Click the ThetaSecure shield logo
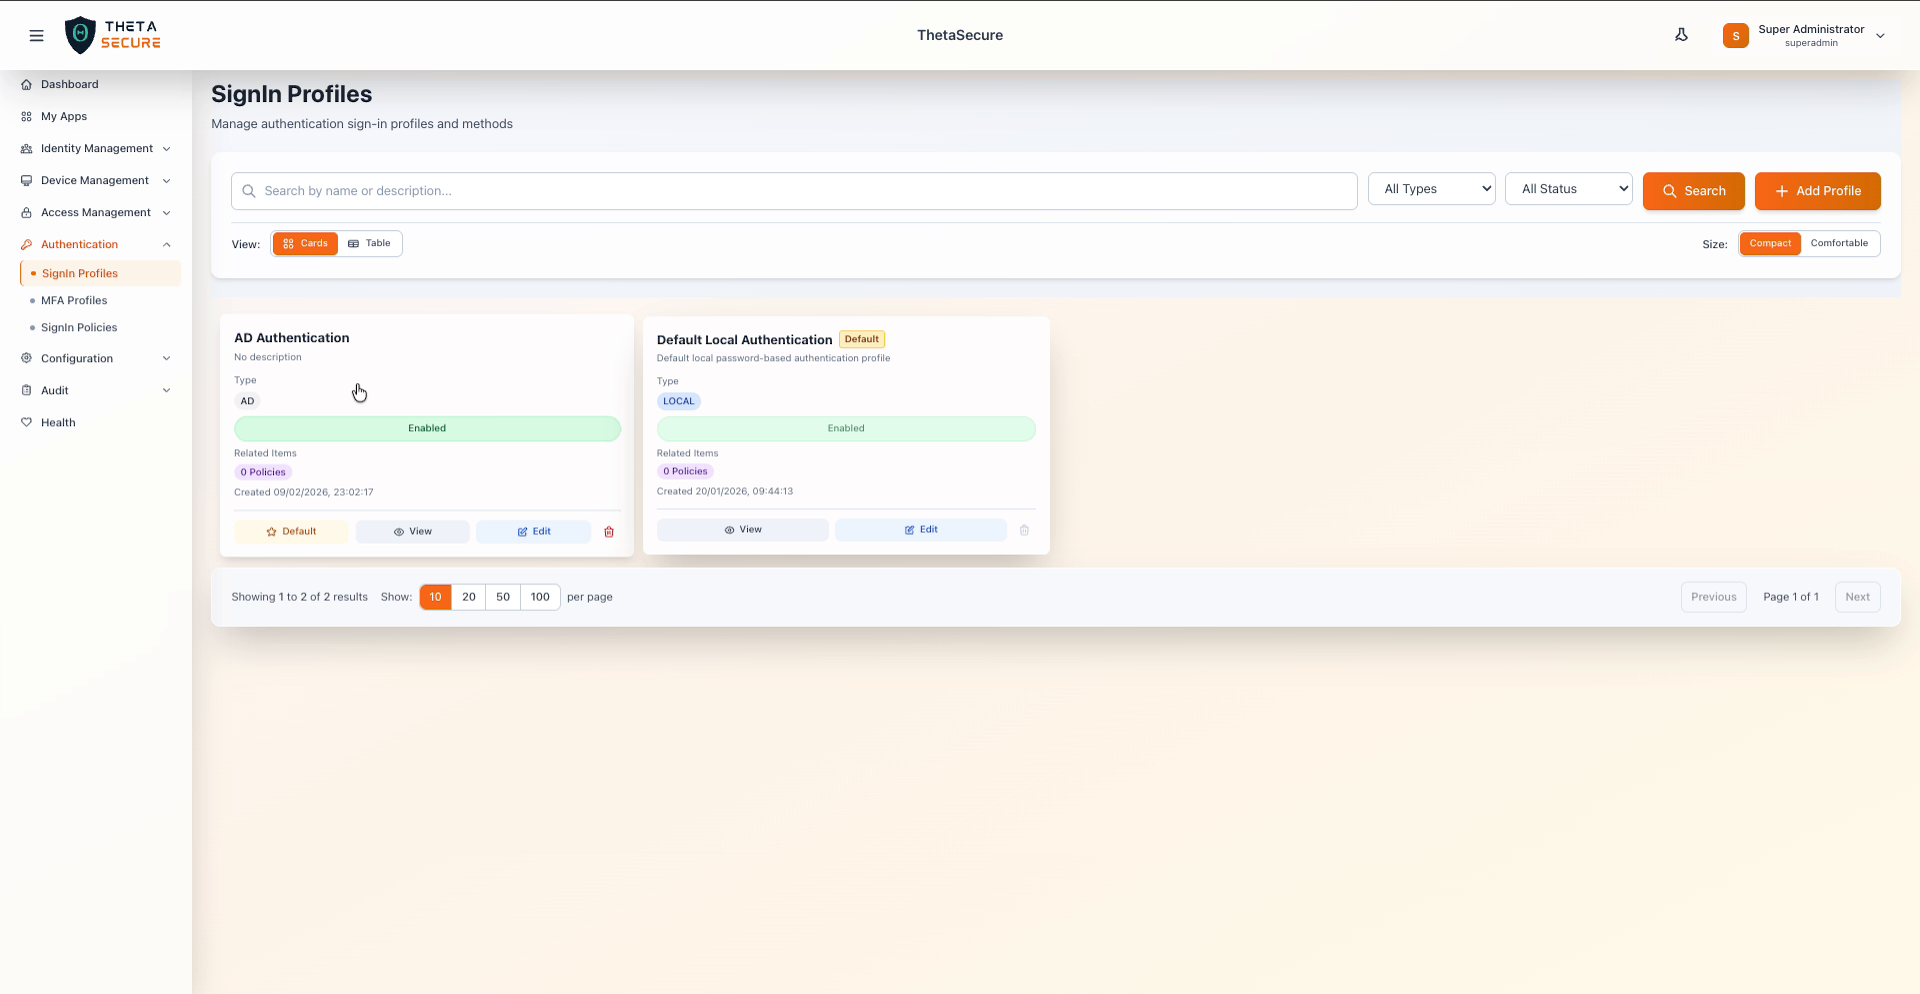Image resolution: width=1920 pixels, height=994 pixels. click(x=81, y=34)
